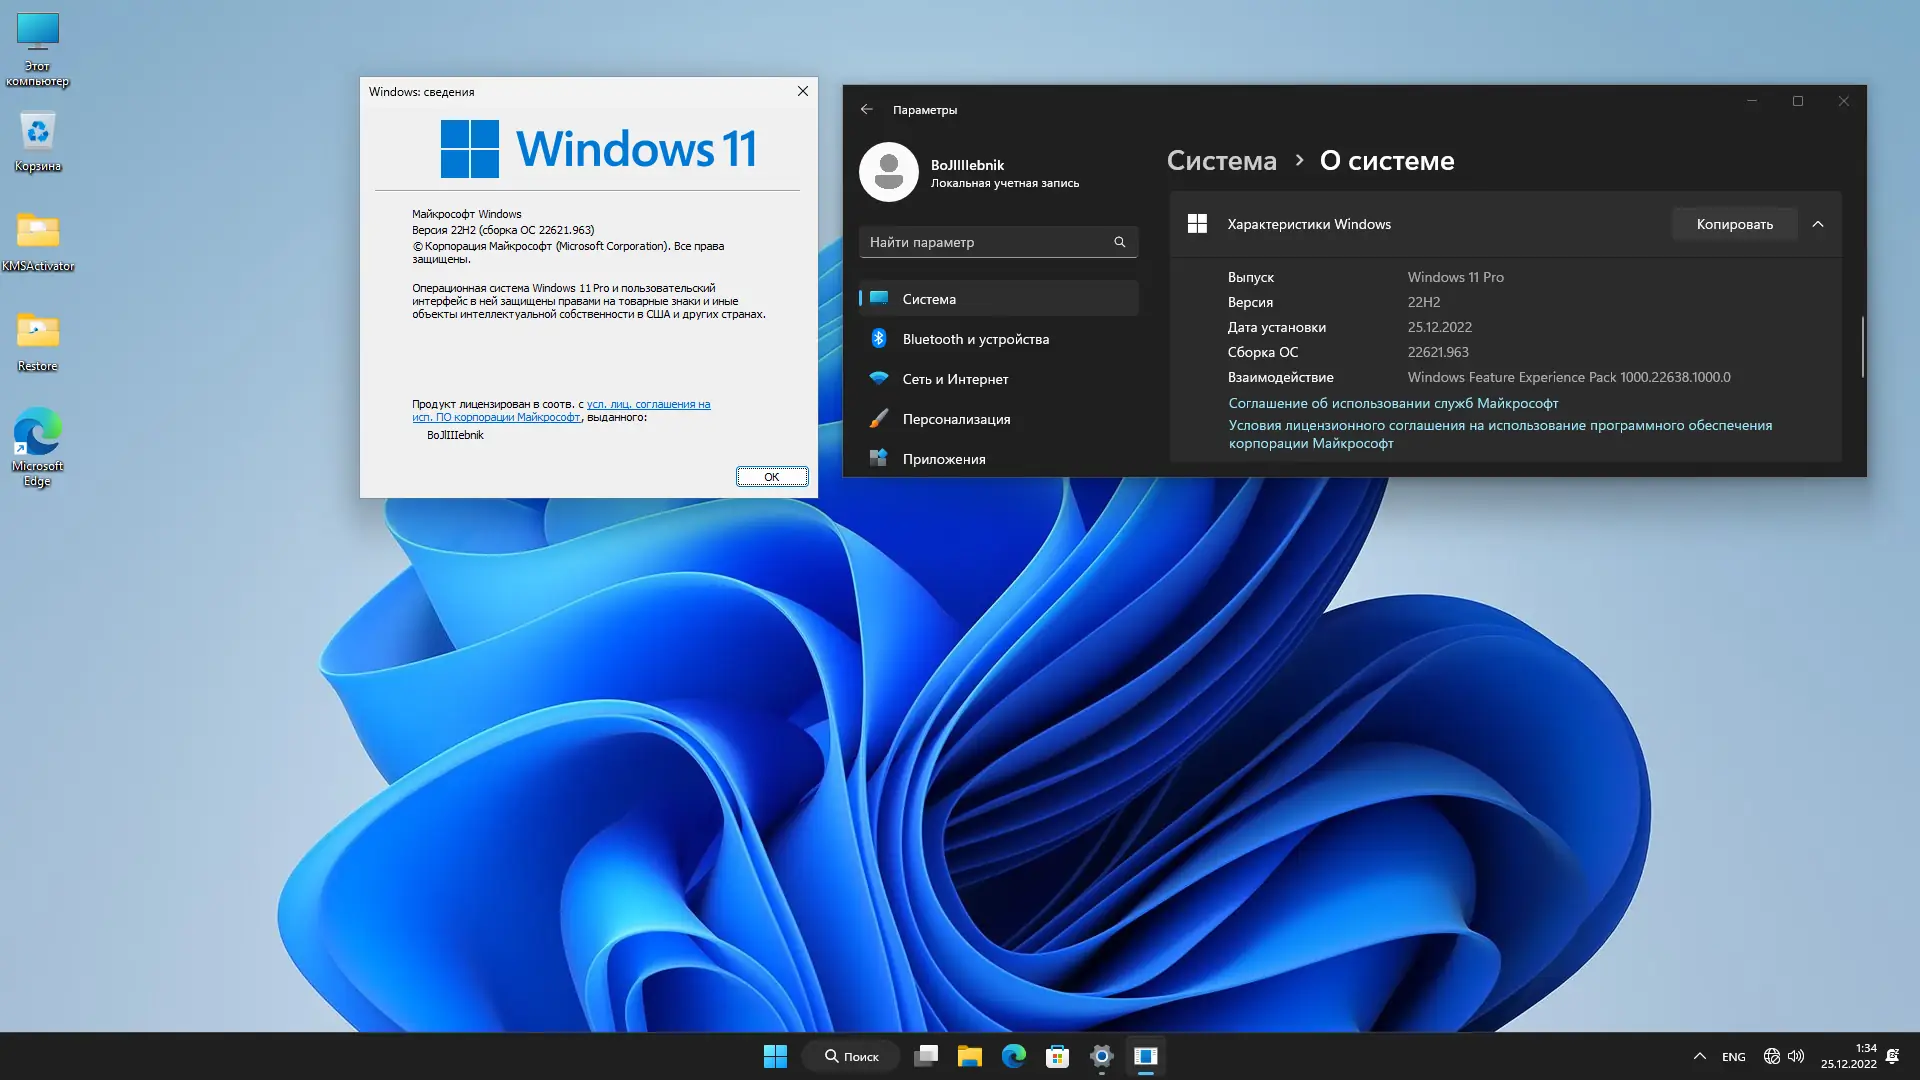This screenshot has height=1080, width=1920.
Task: Go to Network and Internet settings
Action: click(955, 379)
